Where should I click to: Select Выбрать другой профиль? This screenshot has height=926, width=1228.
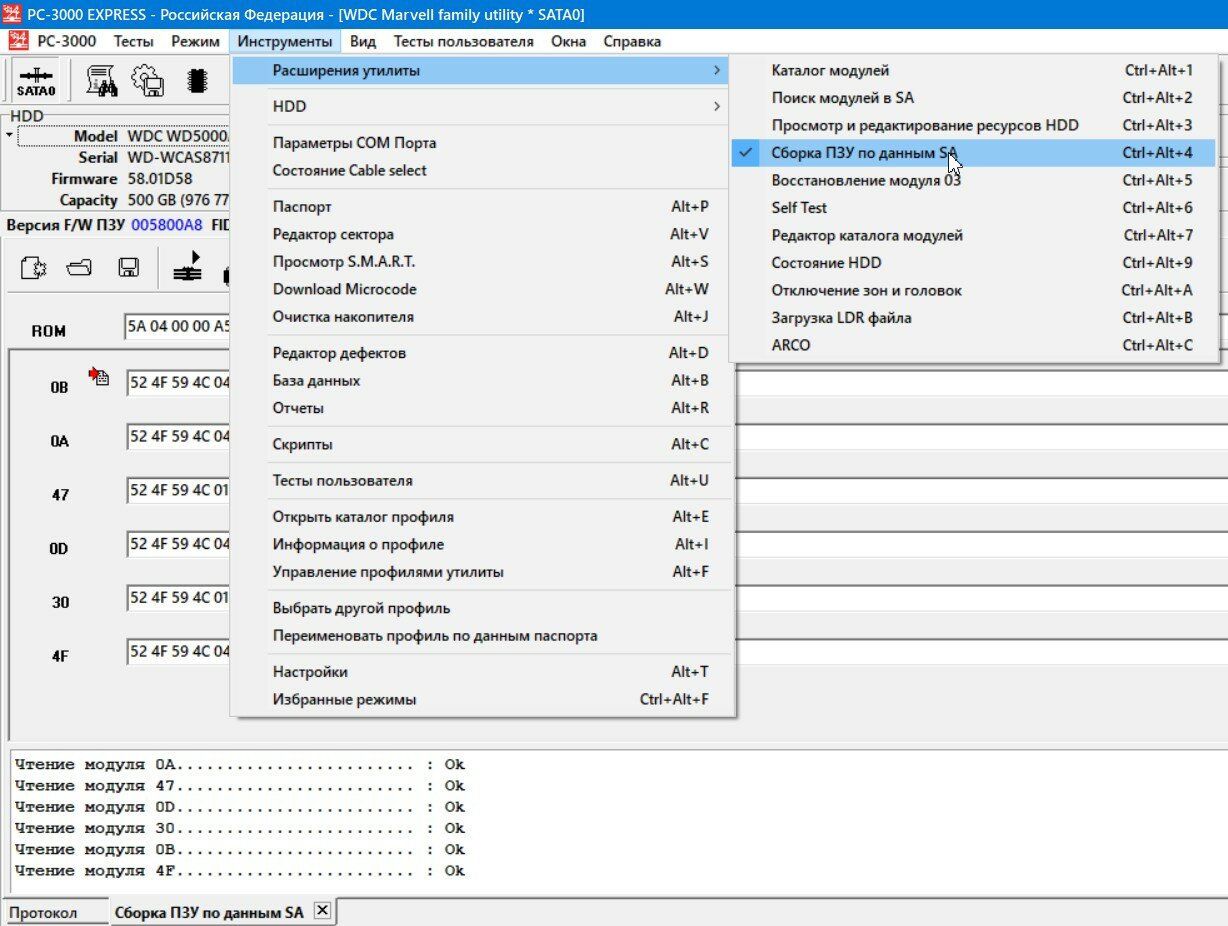point(483,608)
